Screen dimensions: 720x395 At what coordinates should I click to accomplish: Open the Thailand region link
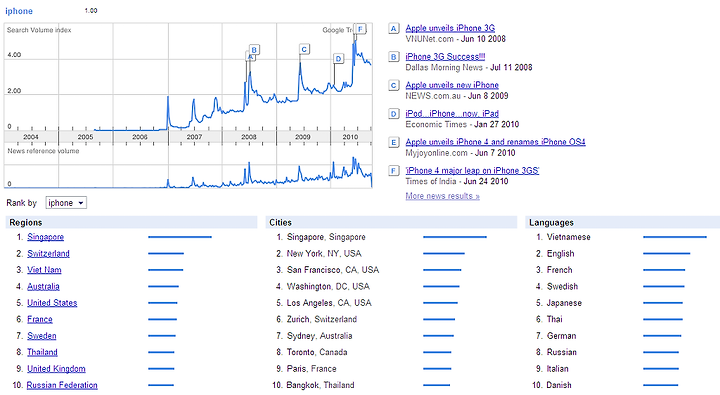(x=42, y=352)
